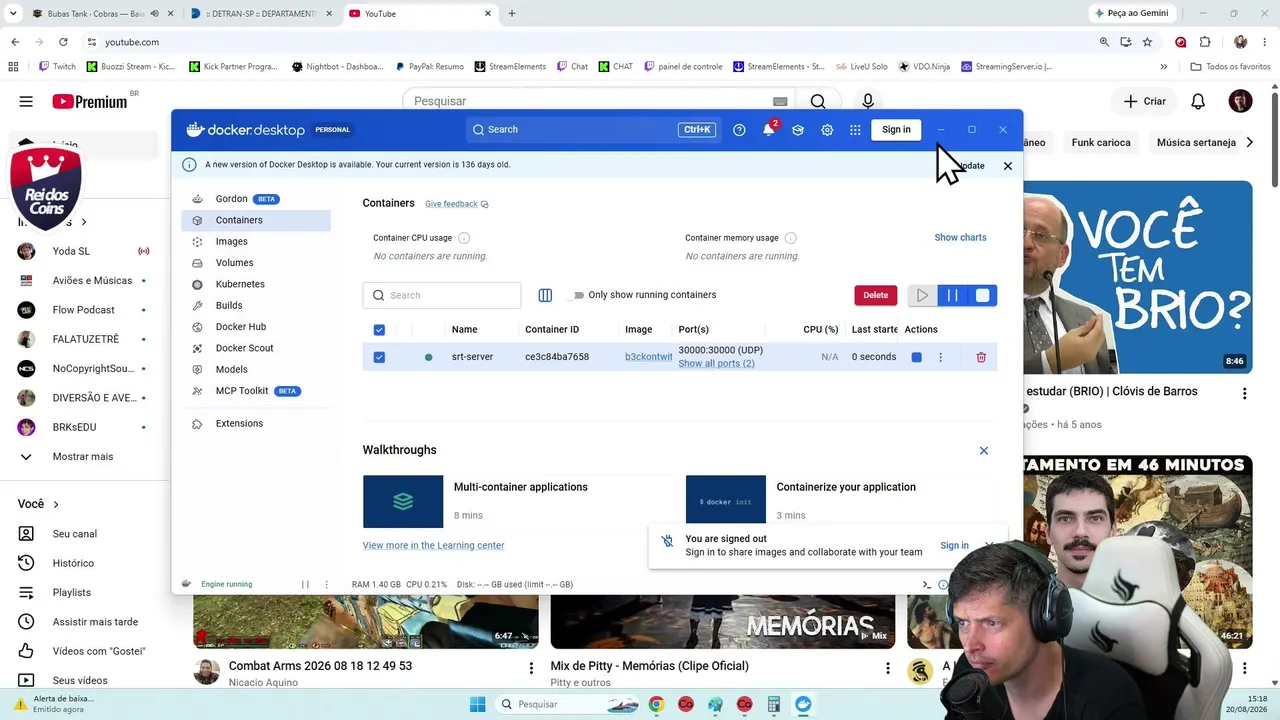Open View more in the Learning center
Viewport: 1280px width, 720px height.
(433, 546)
